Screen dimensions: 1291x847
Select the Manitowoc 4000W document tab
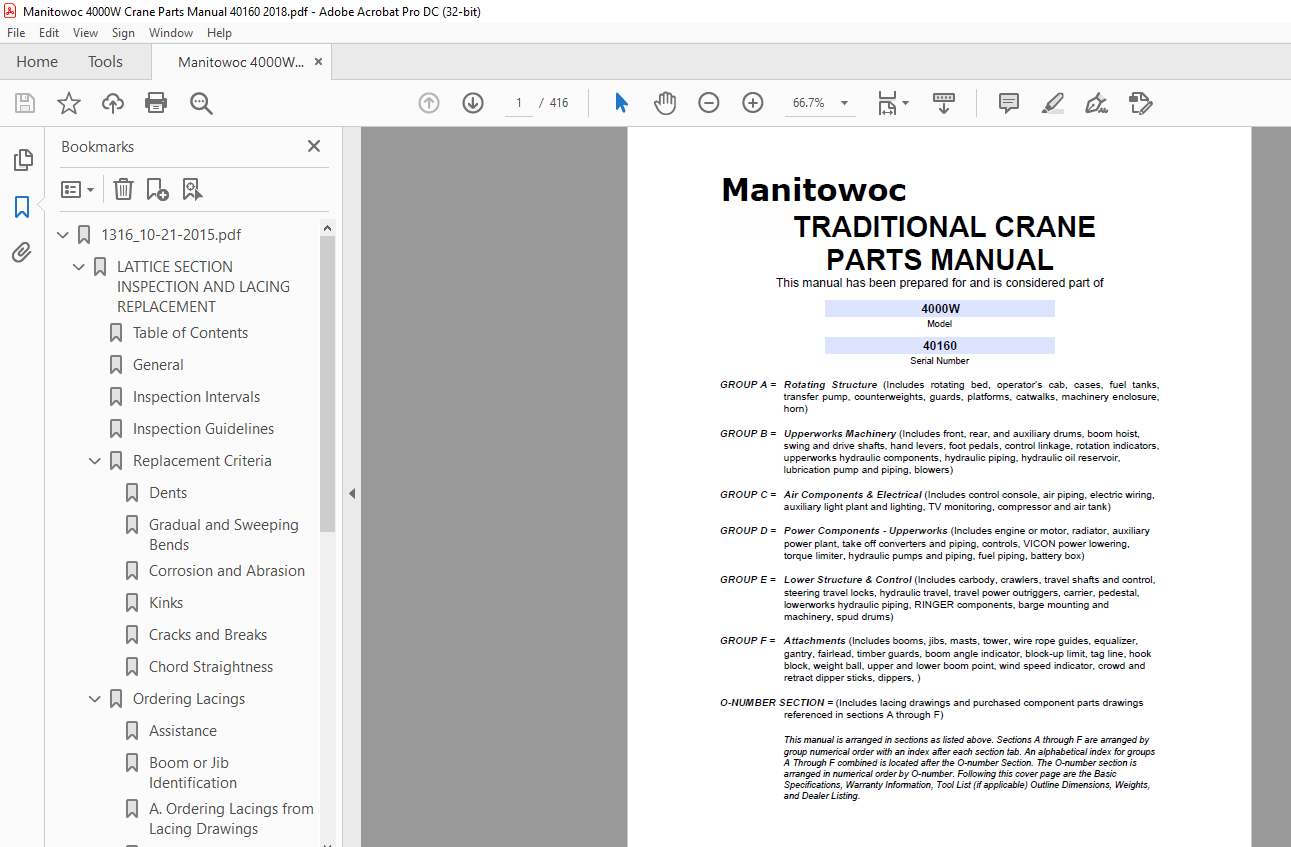[x=241, y=62]
